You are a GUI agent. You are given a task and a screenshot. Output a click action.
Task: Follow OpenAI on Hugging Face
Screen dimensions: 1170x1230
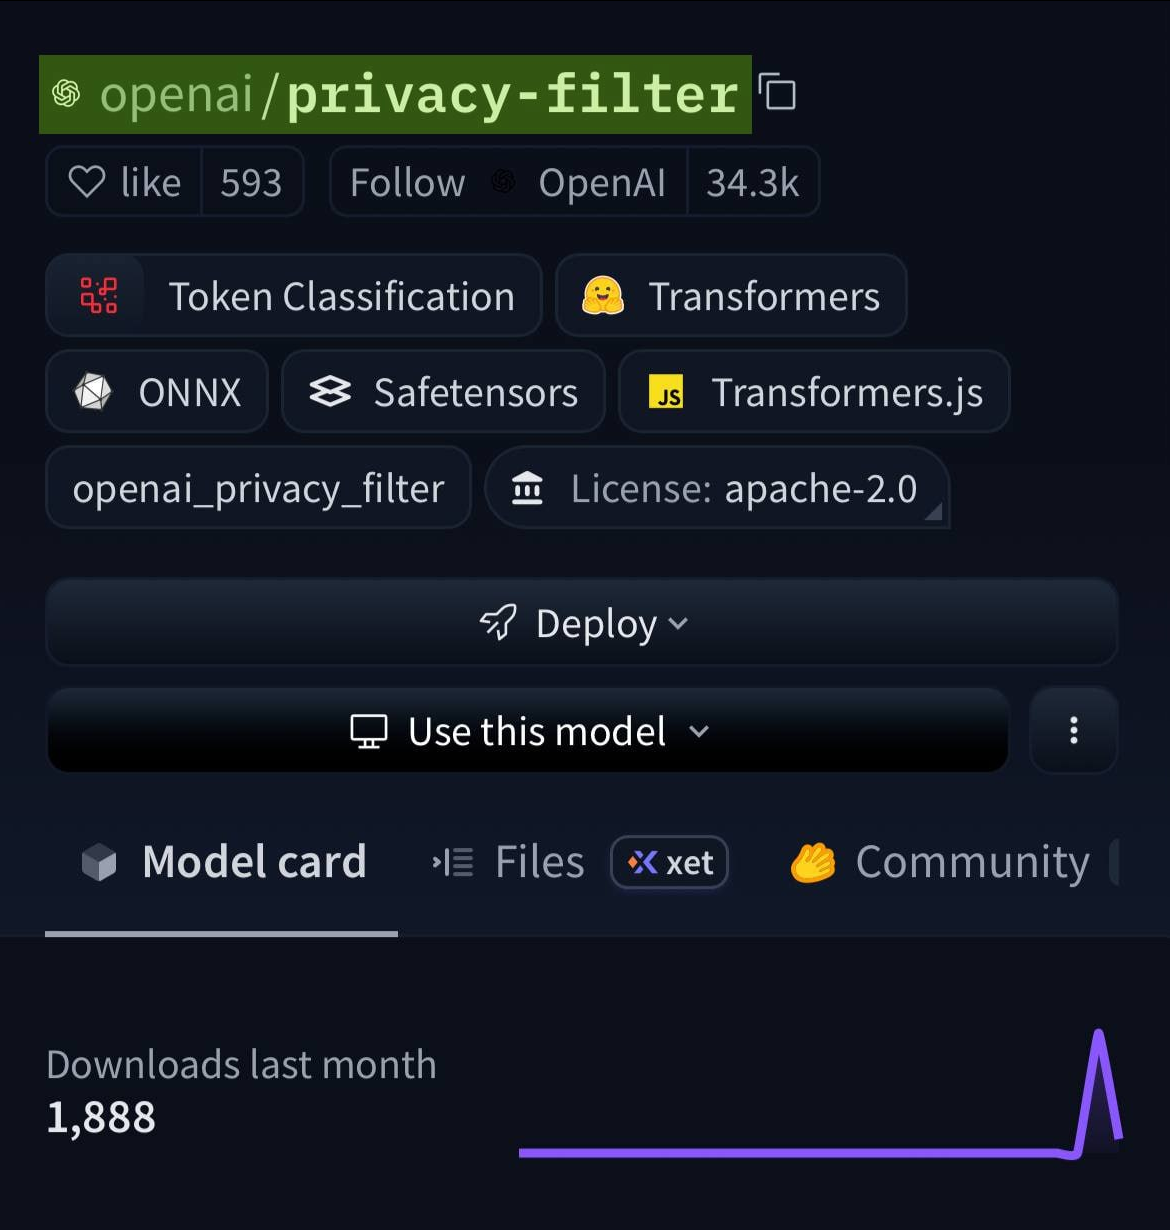pos(406,182)
